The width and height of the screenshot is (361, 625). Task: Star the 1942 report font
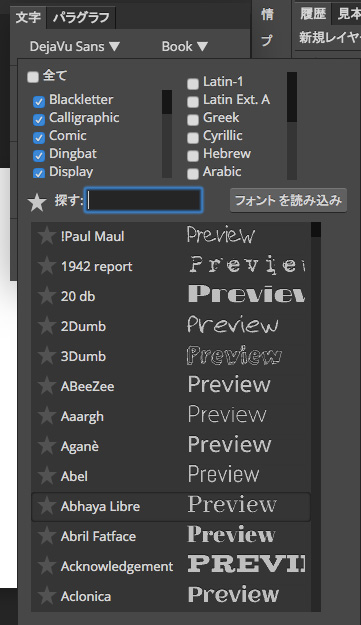click(x=46, y=265)
